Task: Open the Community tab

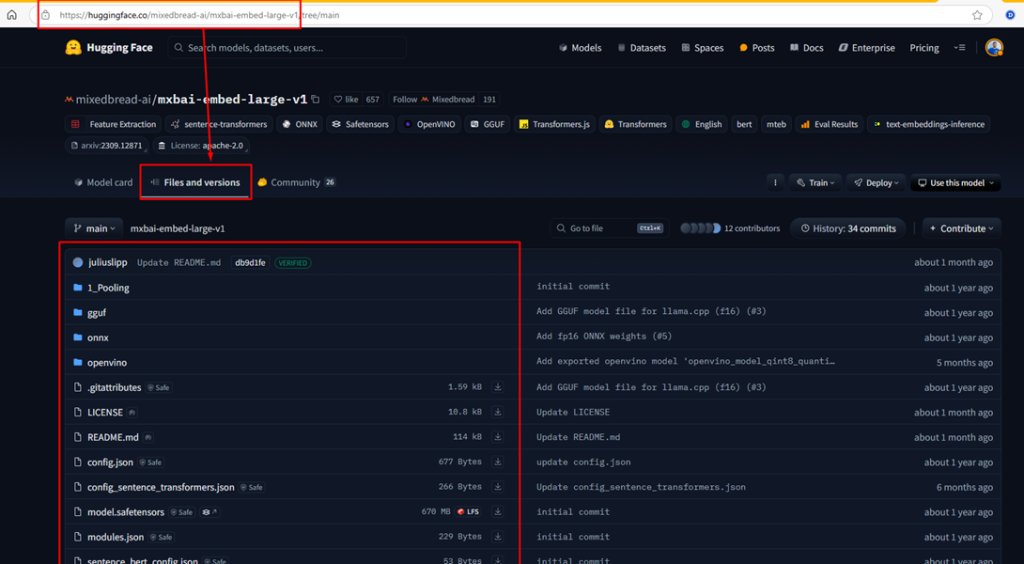Action: [x=295, y=183]
